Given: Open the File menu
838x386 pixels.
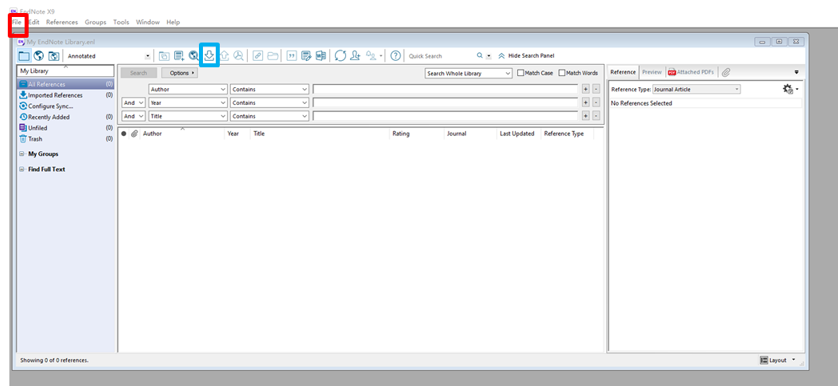Looking at the screenshot, I should pos(18,22).
